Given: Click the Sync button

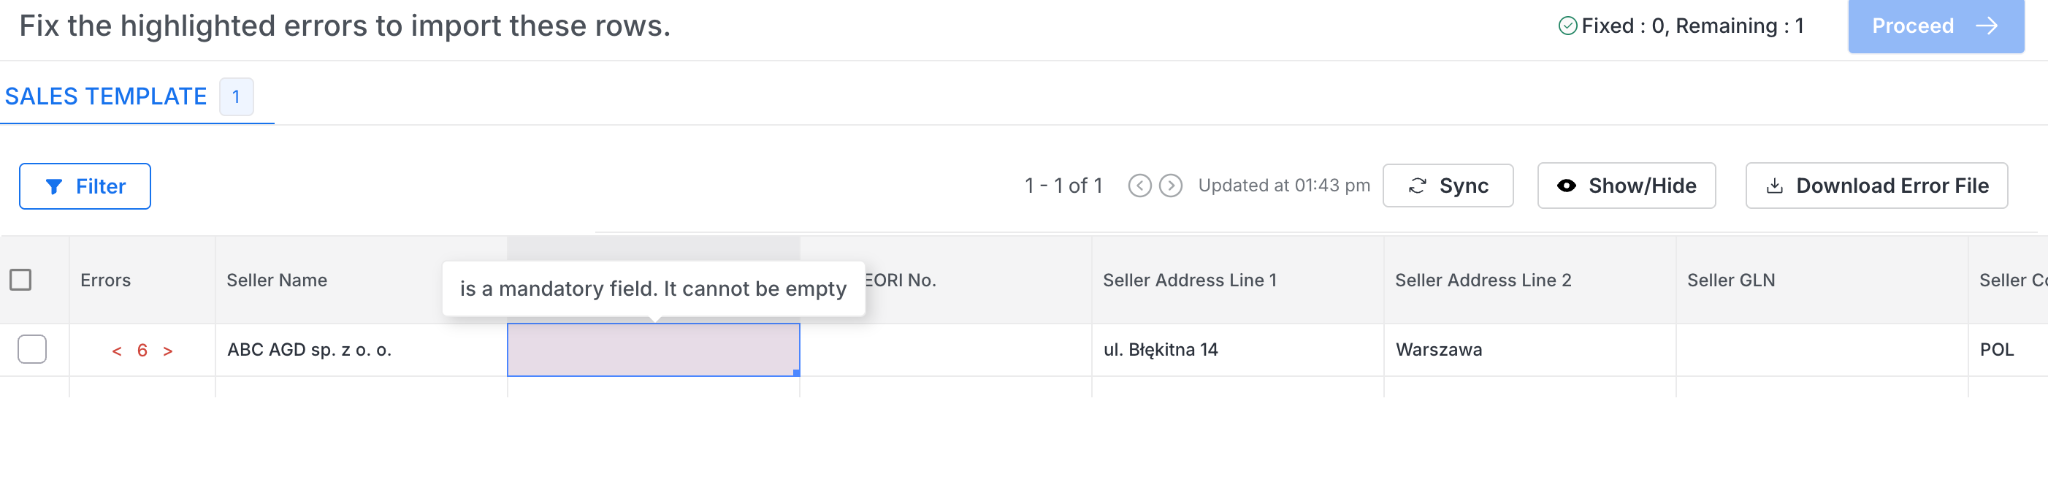Looking at the screenshot, I should point(1447,186).
